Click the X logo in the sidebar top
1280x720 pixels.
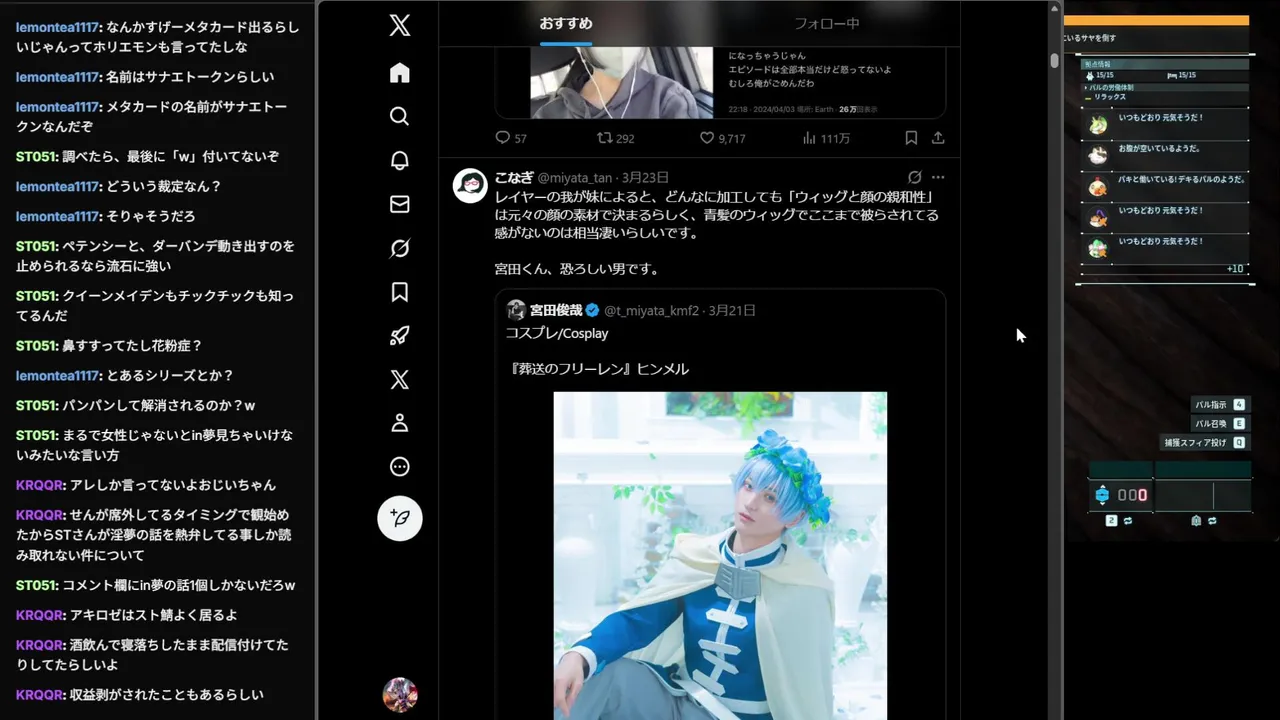click(399, 26)
